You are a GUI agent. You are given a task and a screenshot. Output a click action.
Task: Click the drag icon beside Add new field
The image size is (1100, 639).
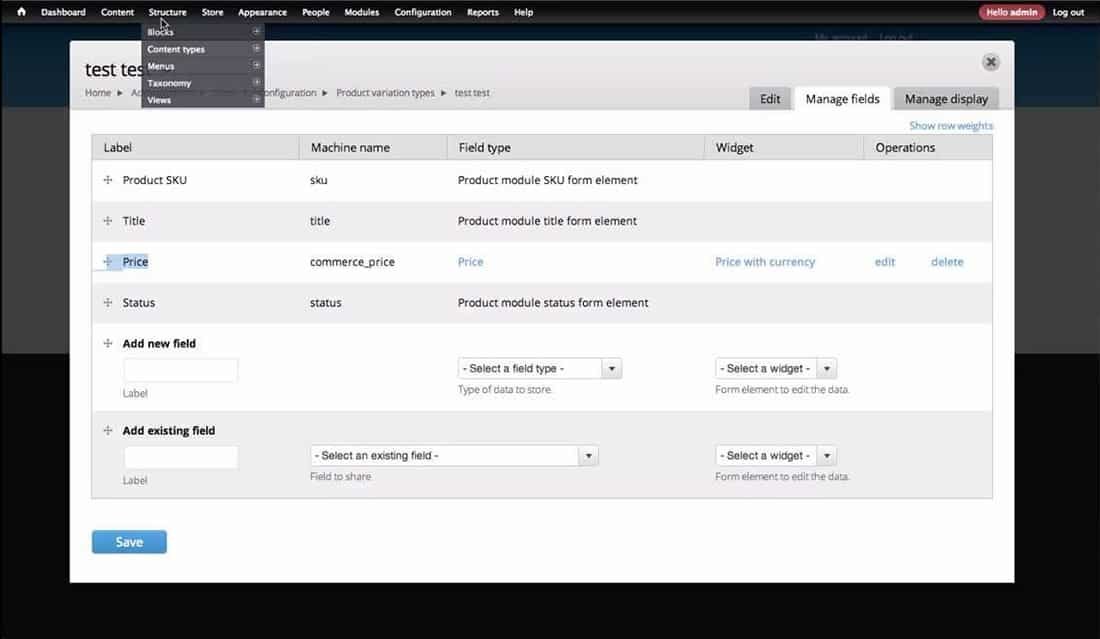(108, 343)
